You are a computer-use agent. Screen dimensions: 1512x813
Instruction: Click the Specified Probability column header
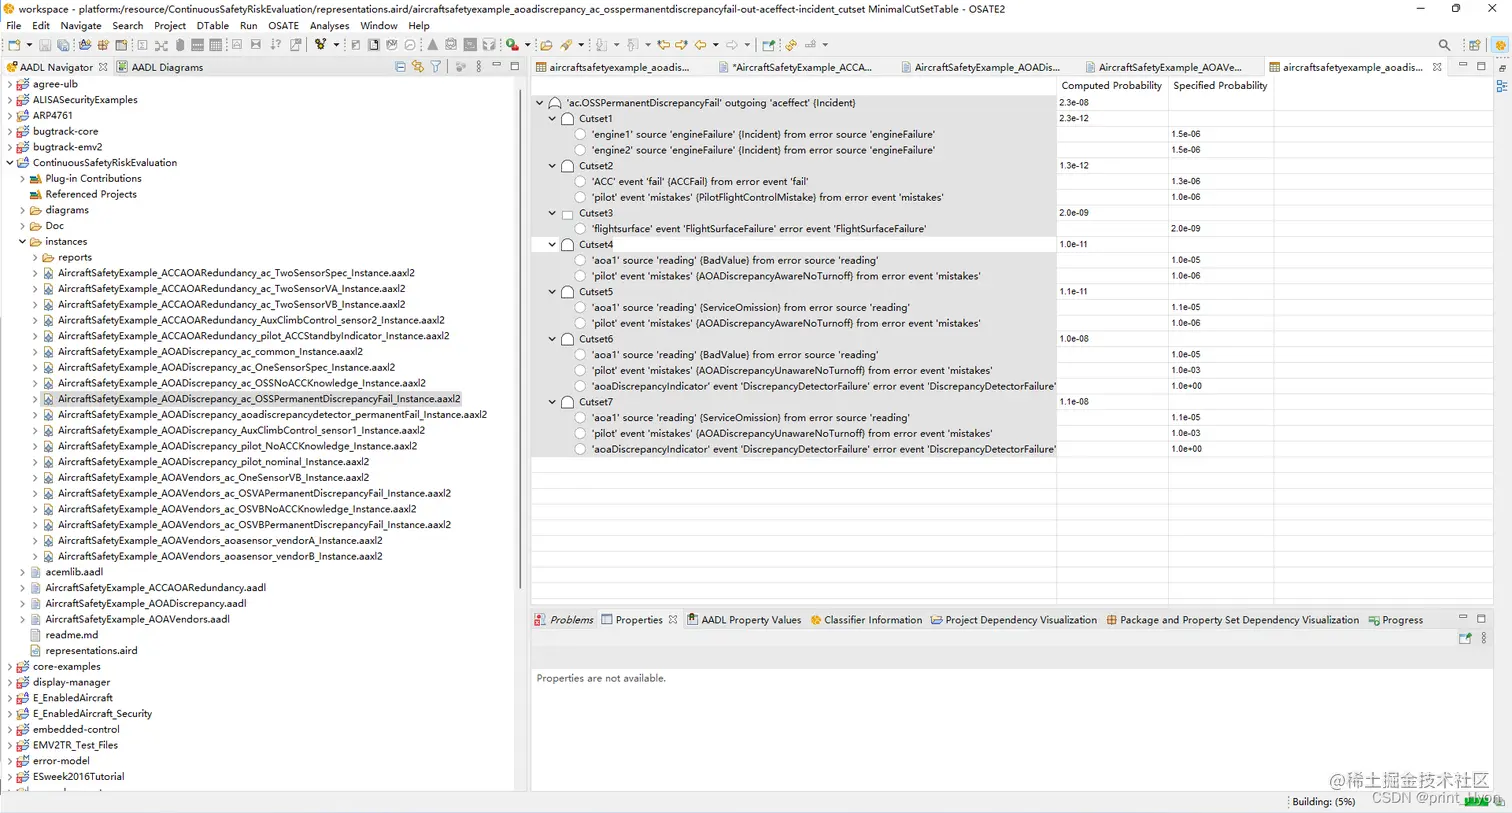pos(1220,86)
